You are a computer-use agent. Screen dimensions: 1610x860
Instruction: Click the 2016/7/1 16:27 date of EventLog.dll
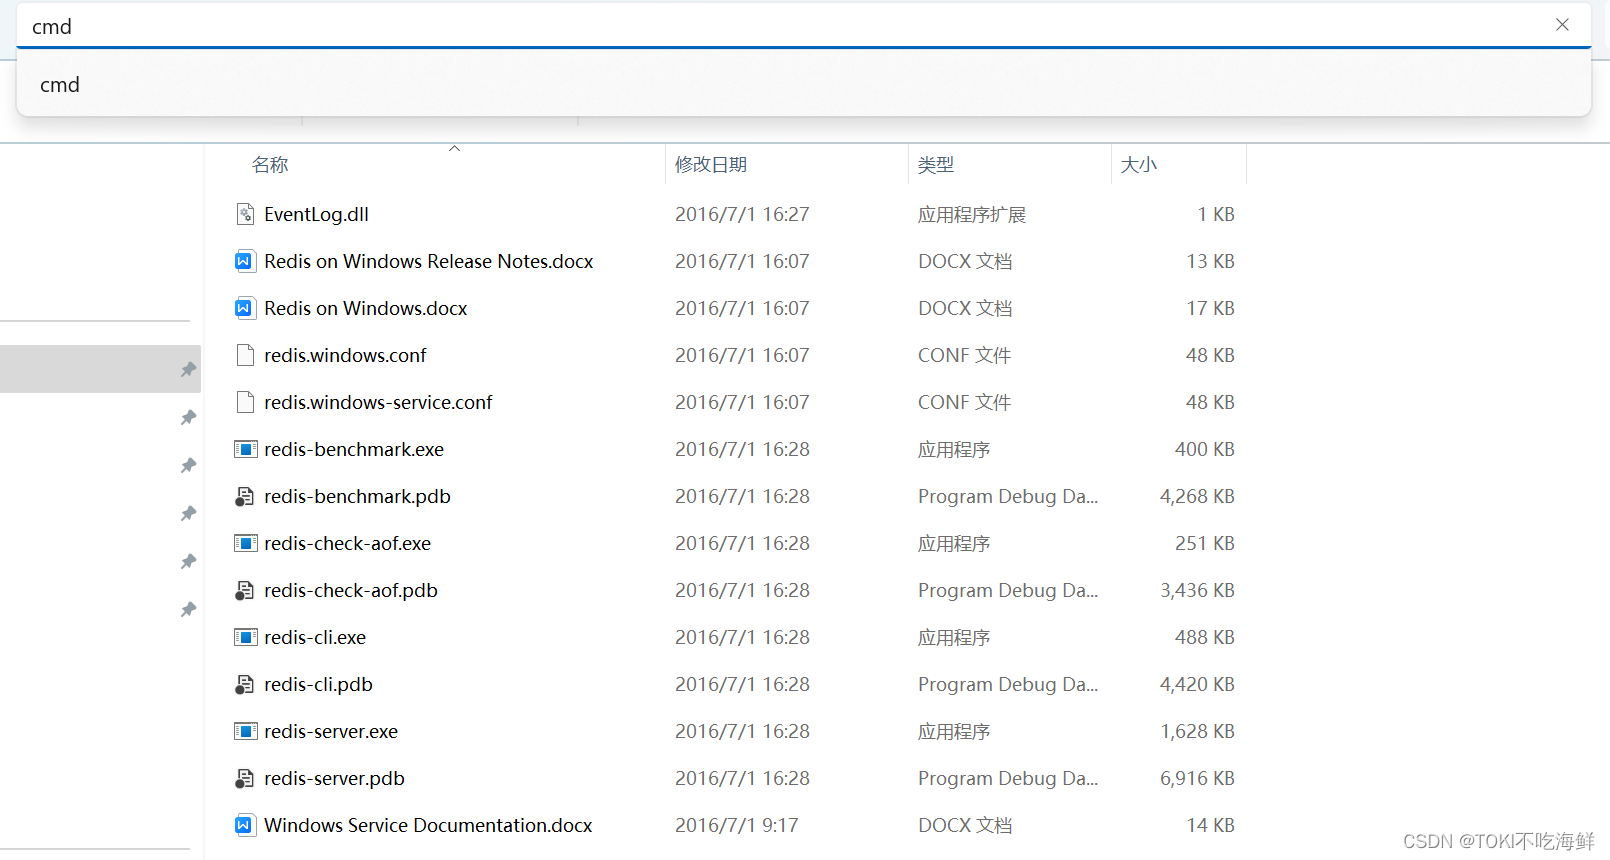point(742,214)
